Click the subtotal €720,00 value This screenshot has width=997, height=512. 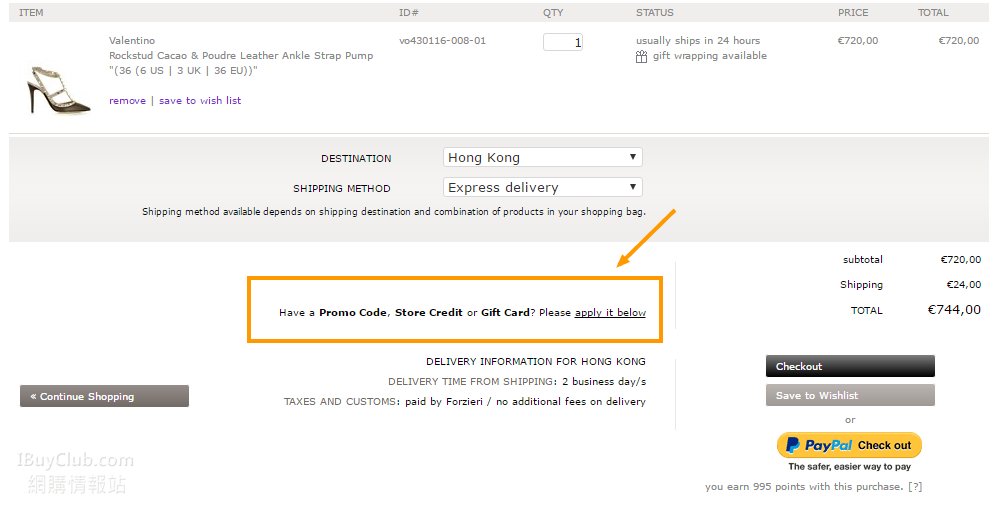pyautogui.click(x=961, y=259)
